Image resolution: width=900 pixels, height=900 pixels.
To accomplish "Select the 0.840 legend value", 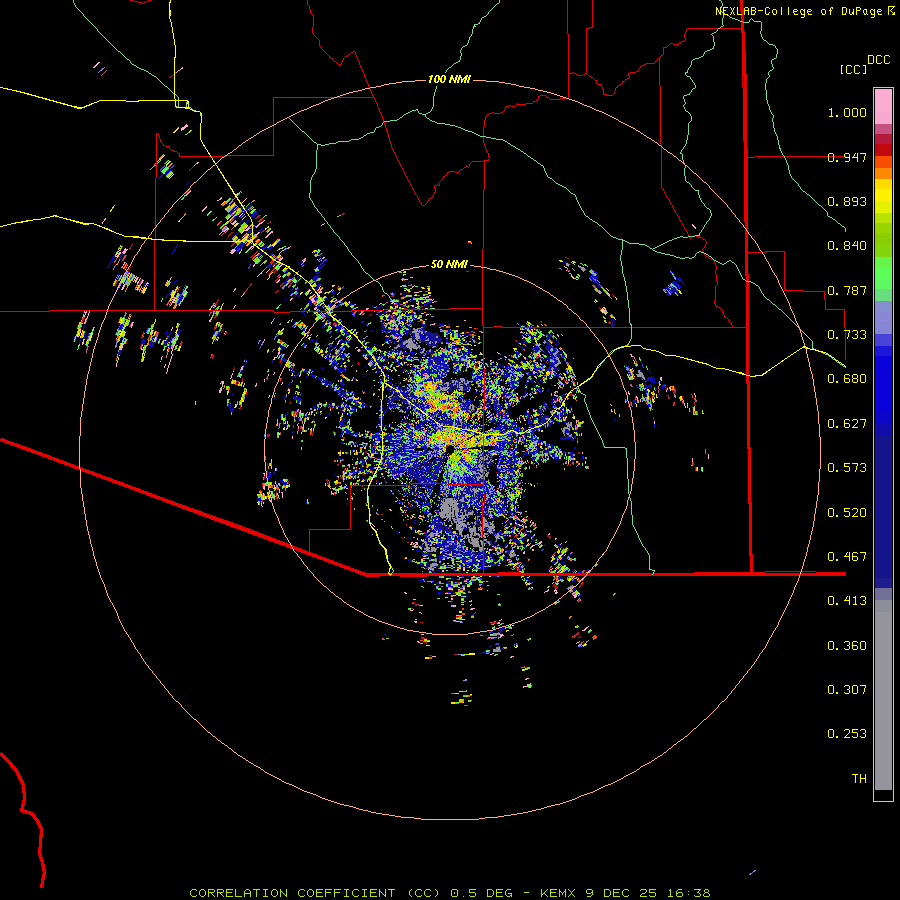I will point(847,246).
